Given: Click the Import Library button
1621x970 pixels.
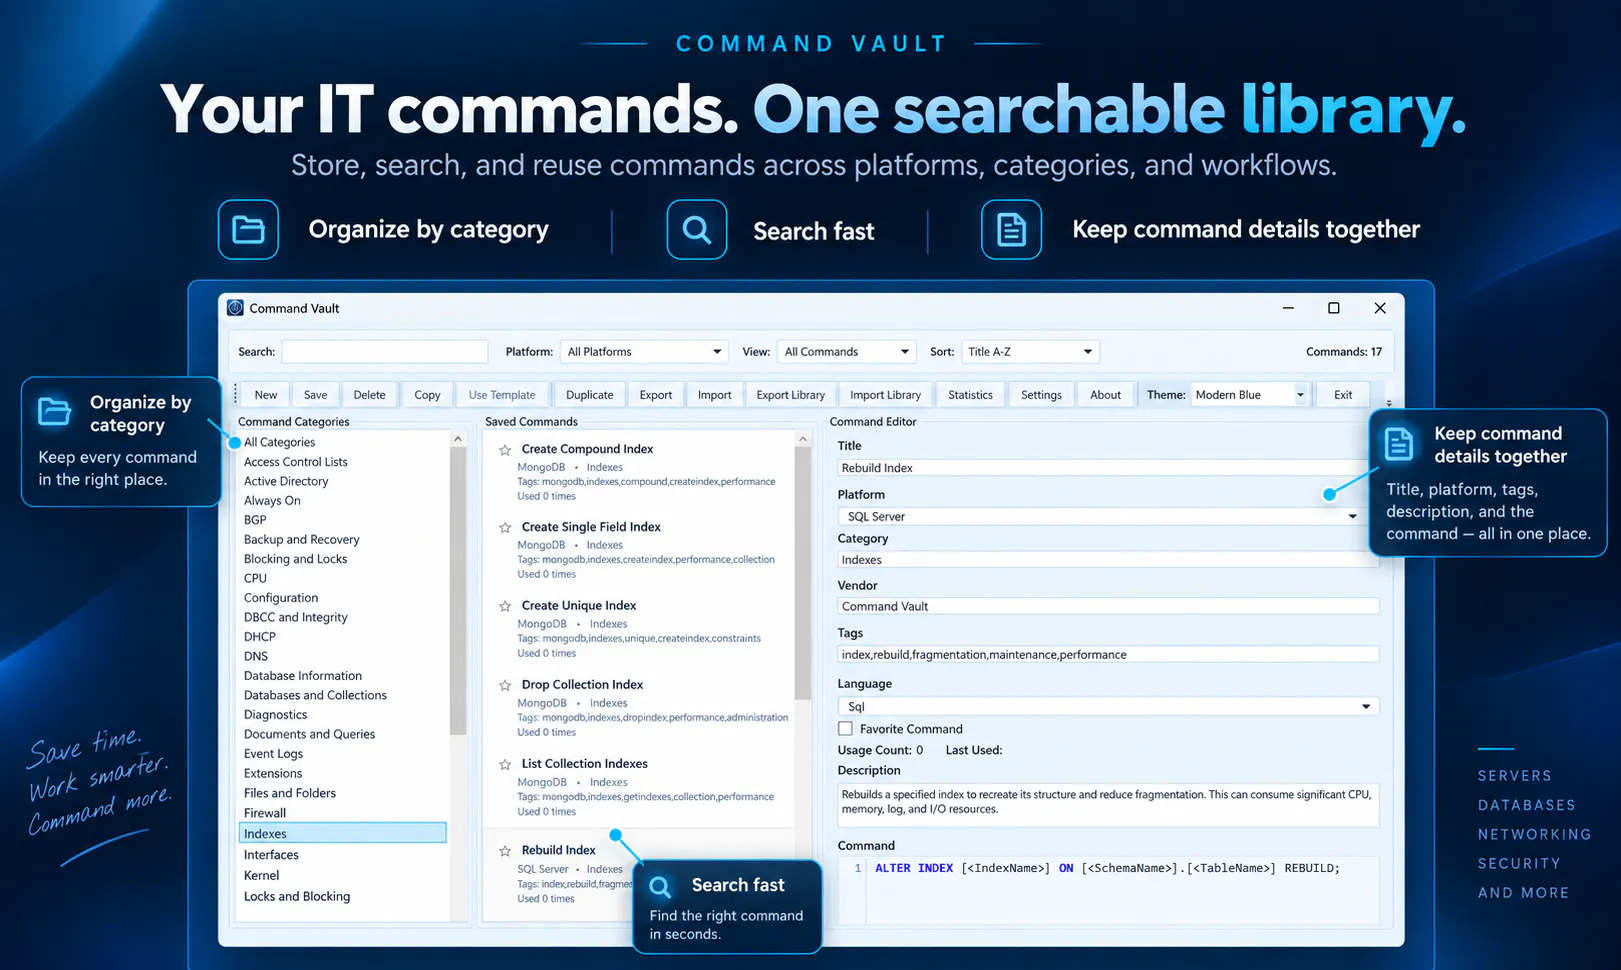Looking at the screenshot, I should [885, 395].
